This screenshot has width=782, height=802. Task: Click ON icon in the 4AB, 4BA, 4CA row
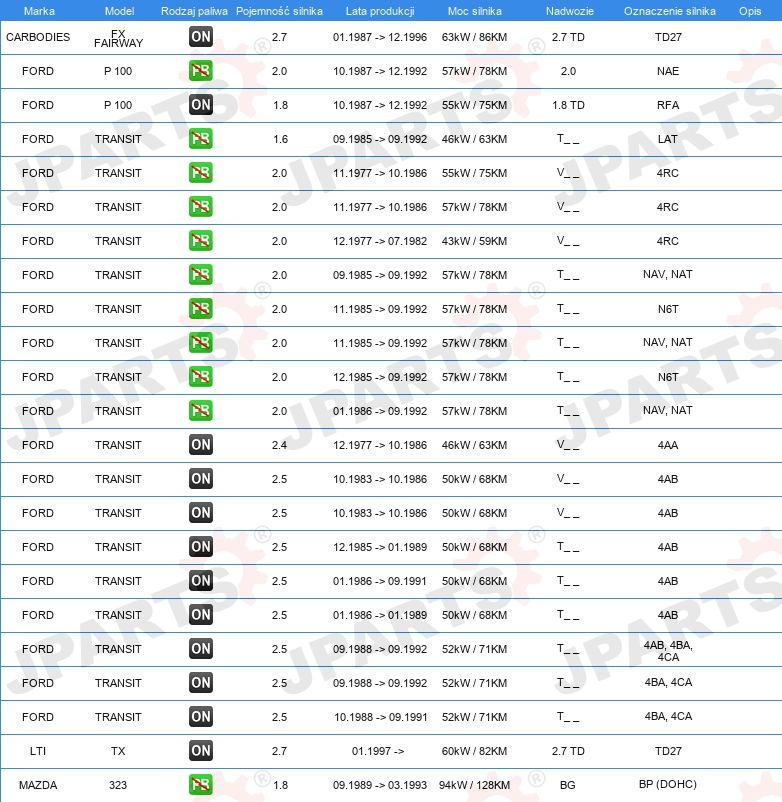(x=200, y=649)
